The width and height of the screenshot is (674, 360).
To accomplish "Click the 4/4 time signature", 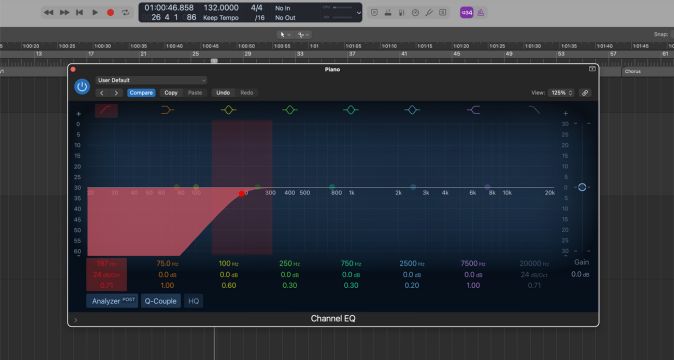I will pyautogui.click(x=257, y=8).
